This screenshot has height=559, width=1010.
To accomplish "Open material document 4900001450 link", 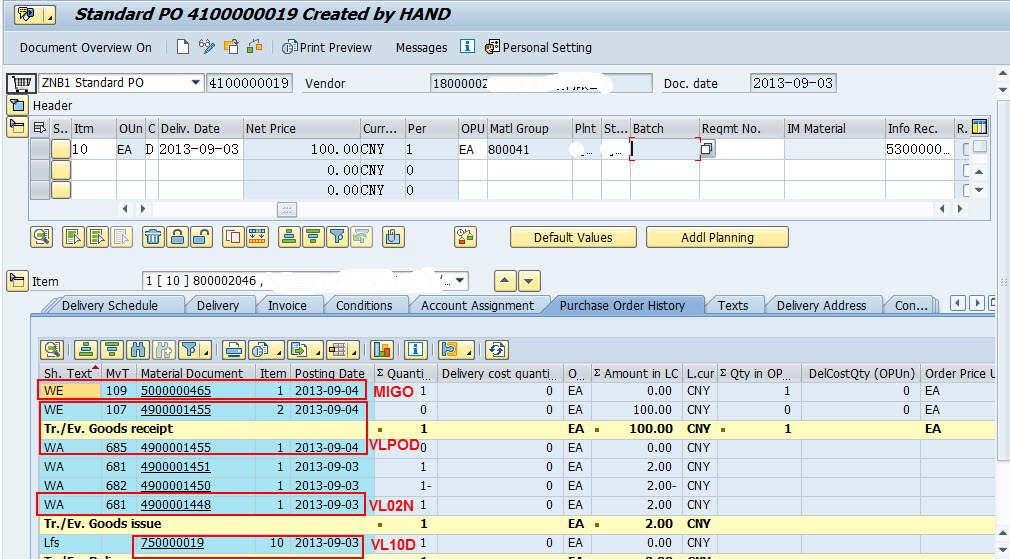I will pos(176,485).
